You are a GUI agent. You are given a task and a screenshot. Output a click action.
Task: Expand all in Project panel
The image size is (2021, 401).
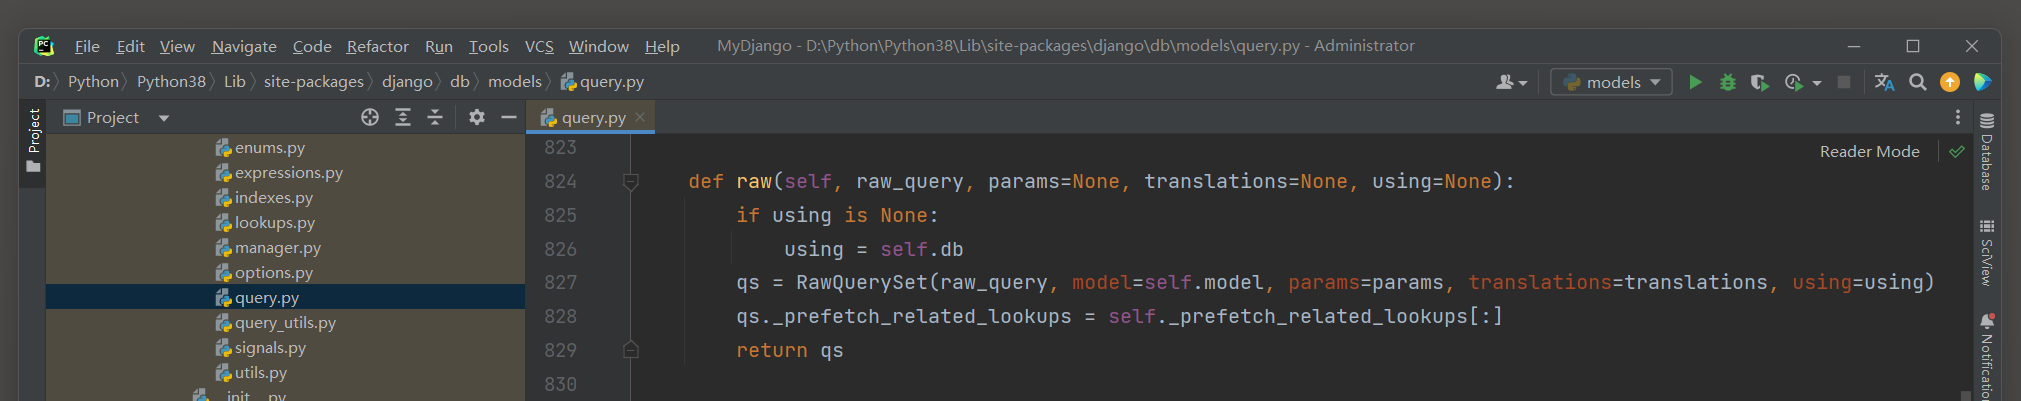pyautogui.click(x=403, y=117)
